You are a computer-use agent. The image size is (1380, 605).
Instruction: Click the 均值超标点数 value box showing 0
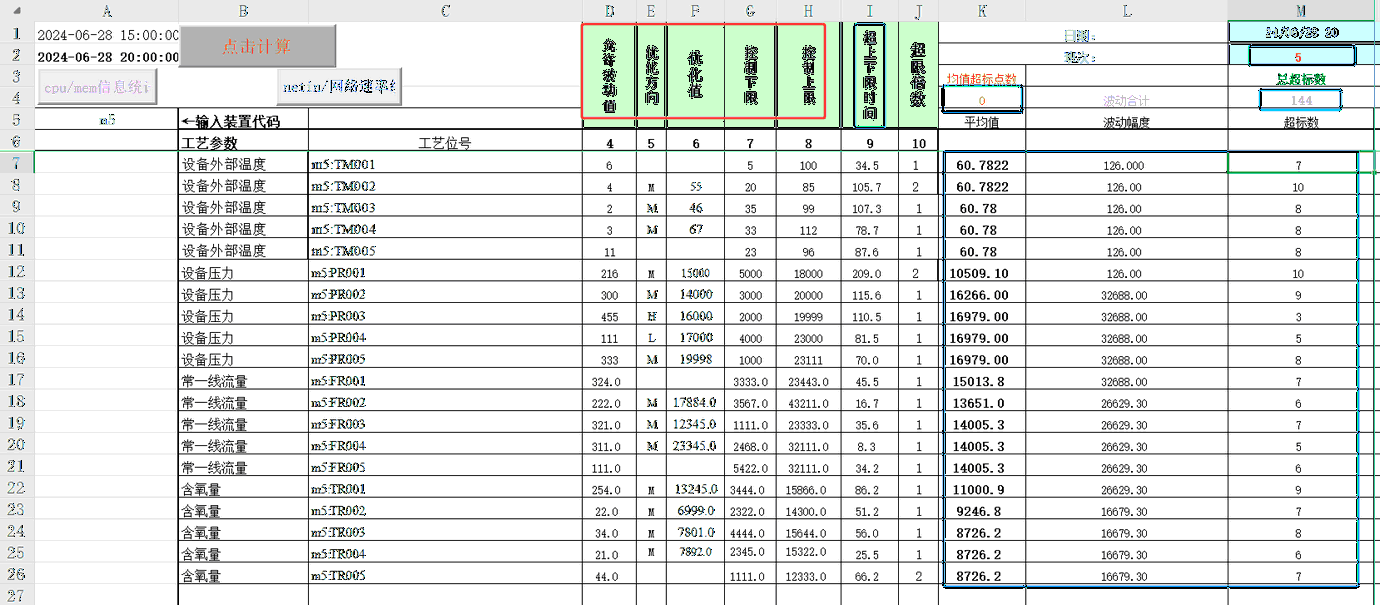coord(982,100)
